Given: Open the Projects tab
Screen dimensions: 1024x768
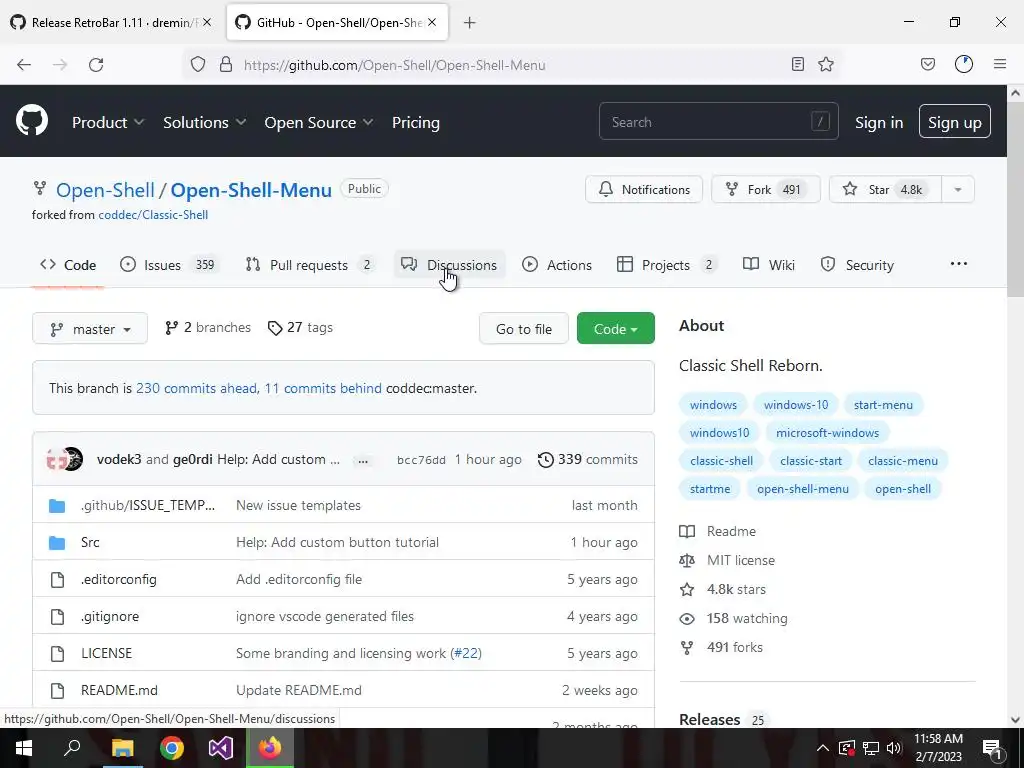Looking at the screenshot, I should pos(667,264).
